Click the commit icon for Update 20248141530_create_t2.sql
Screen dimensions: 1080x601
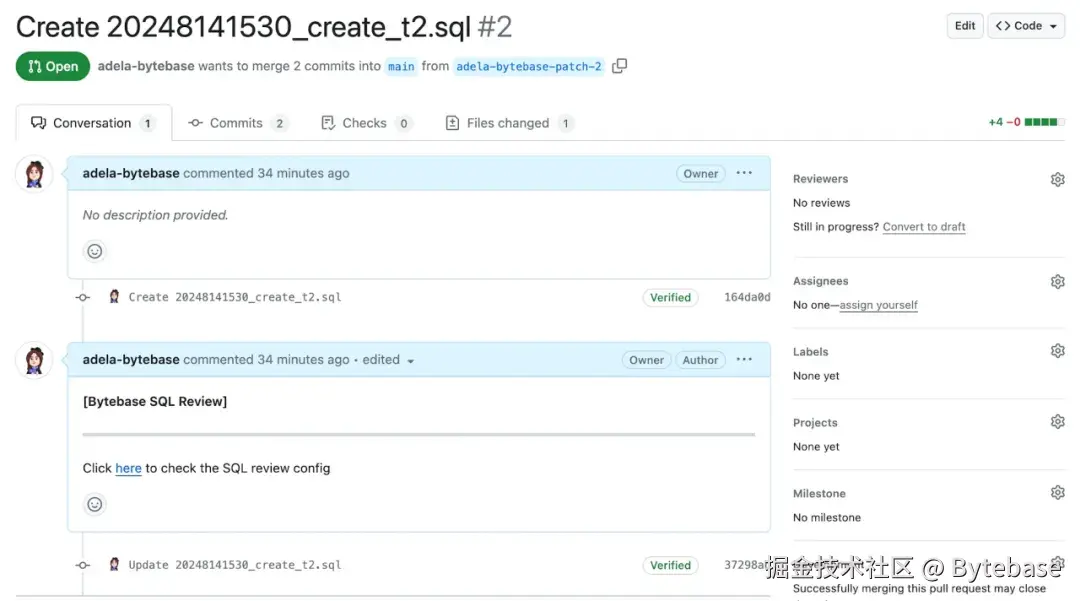[83, 565]
